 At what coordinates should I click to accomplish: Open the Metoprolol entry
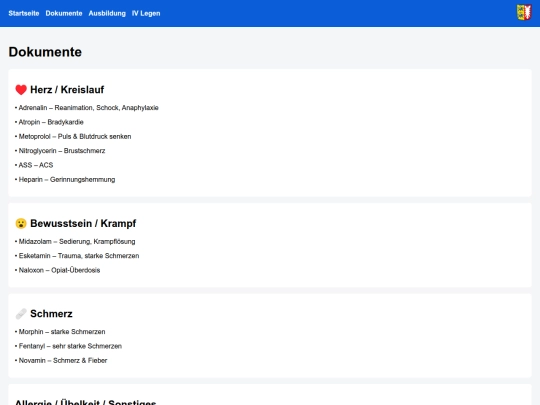click(73, 137)
